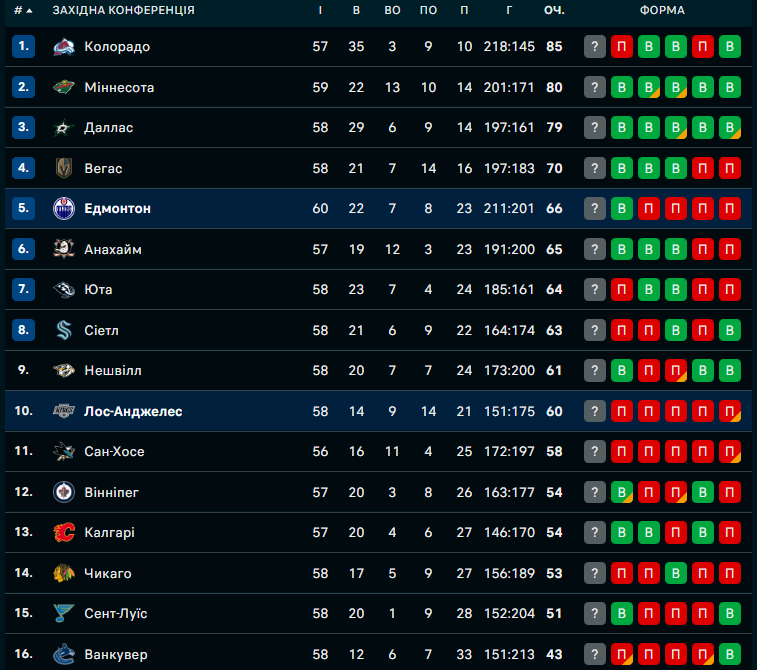This screenshot has height=670, width=757.
Task: Click the Vegas Golden Knights logo
Action: [x=64, y=168]
